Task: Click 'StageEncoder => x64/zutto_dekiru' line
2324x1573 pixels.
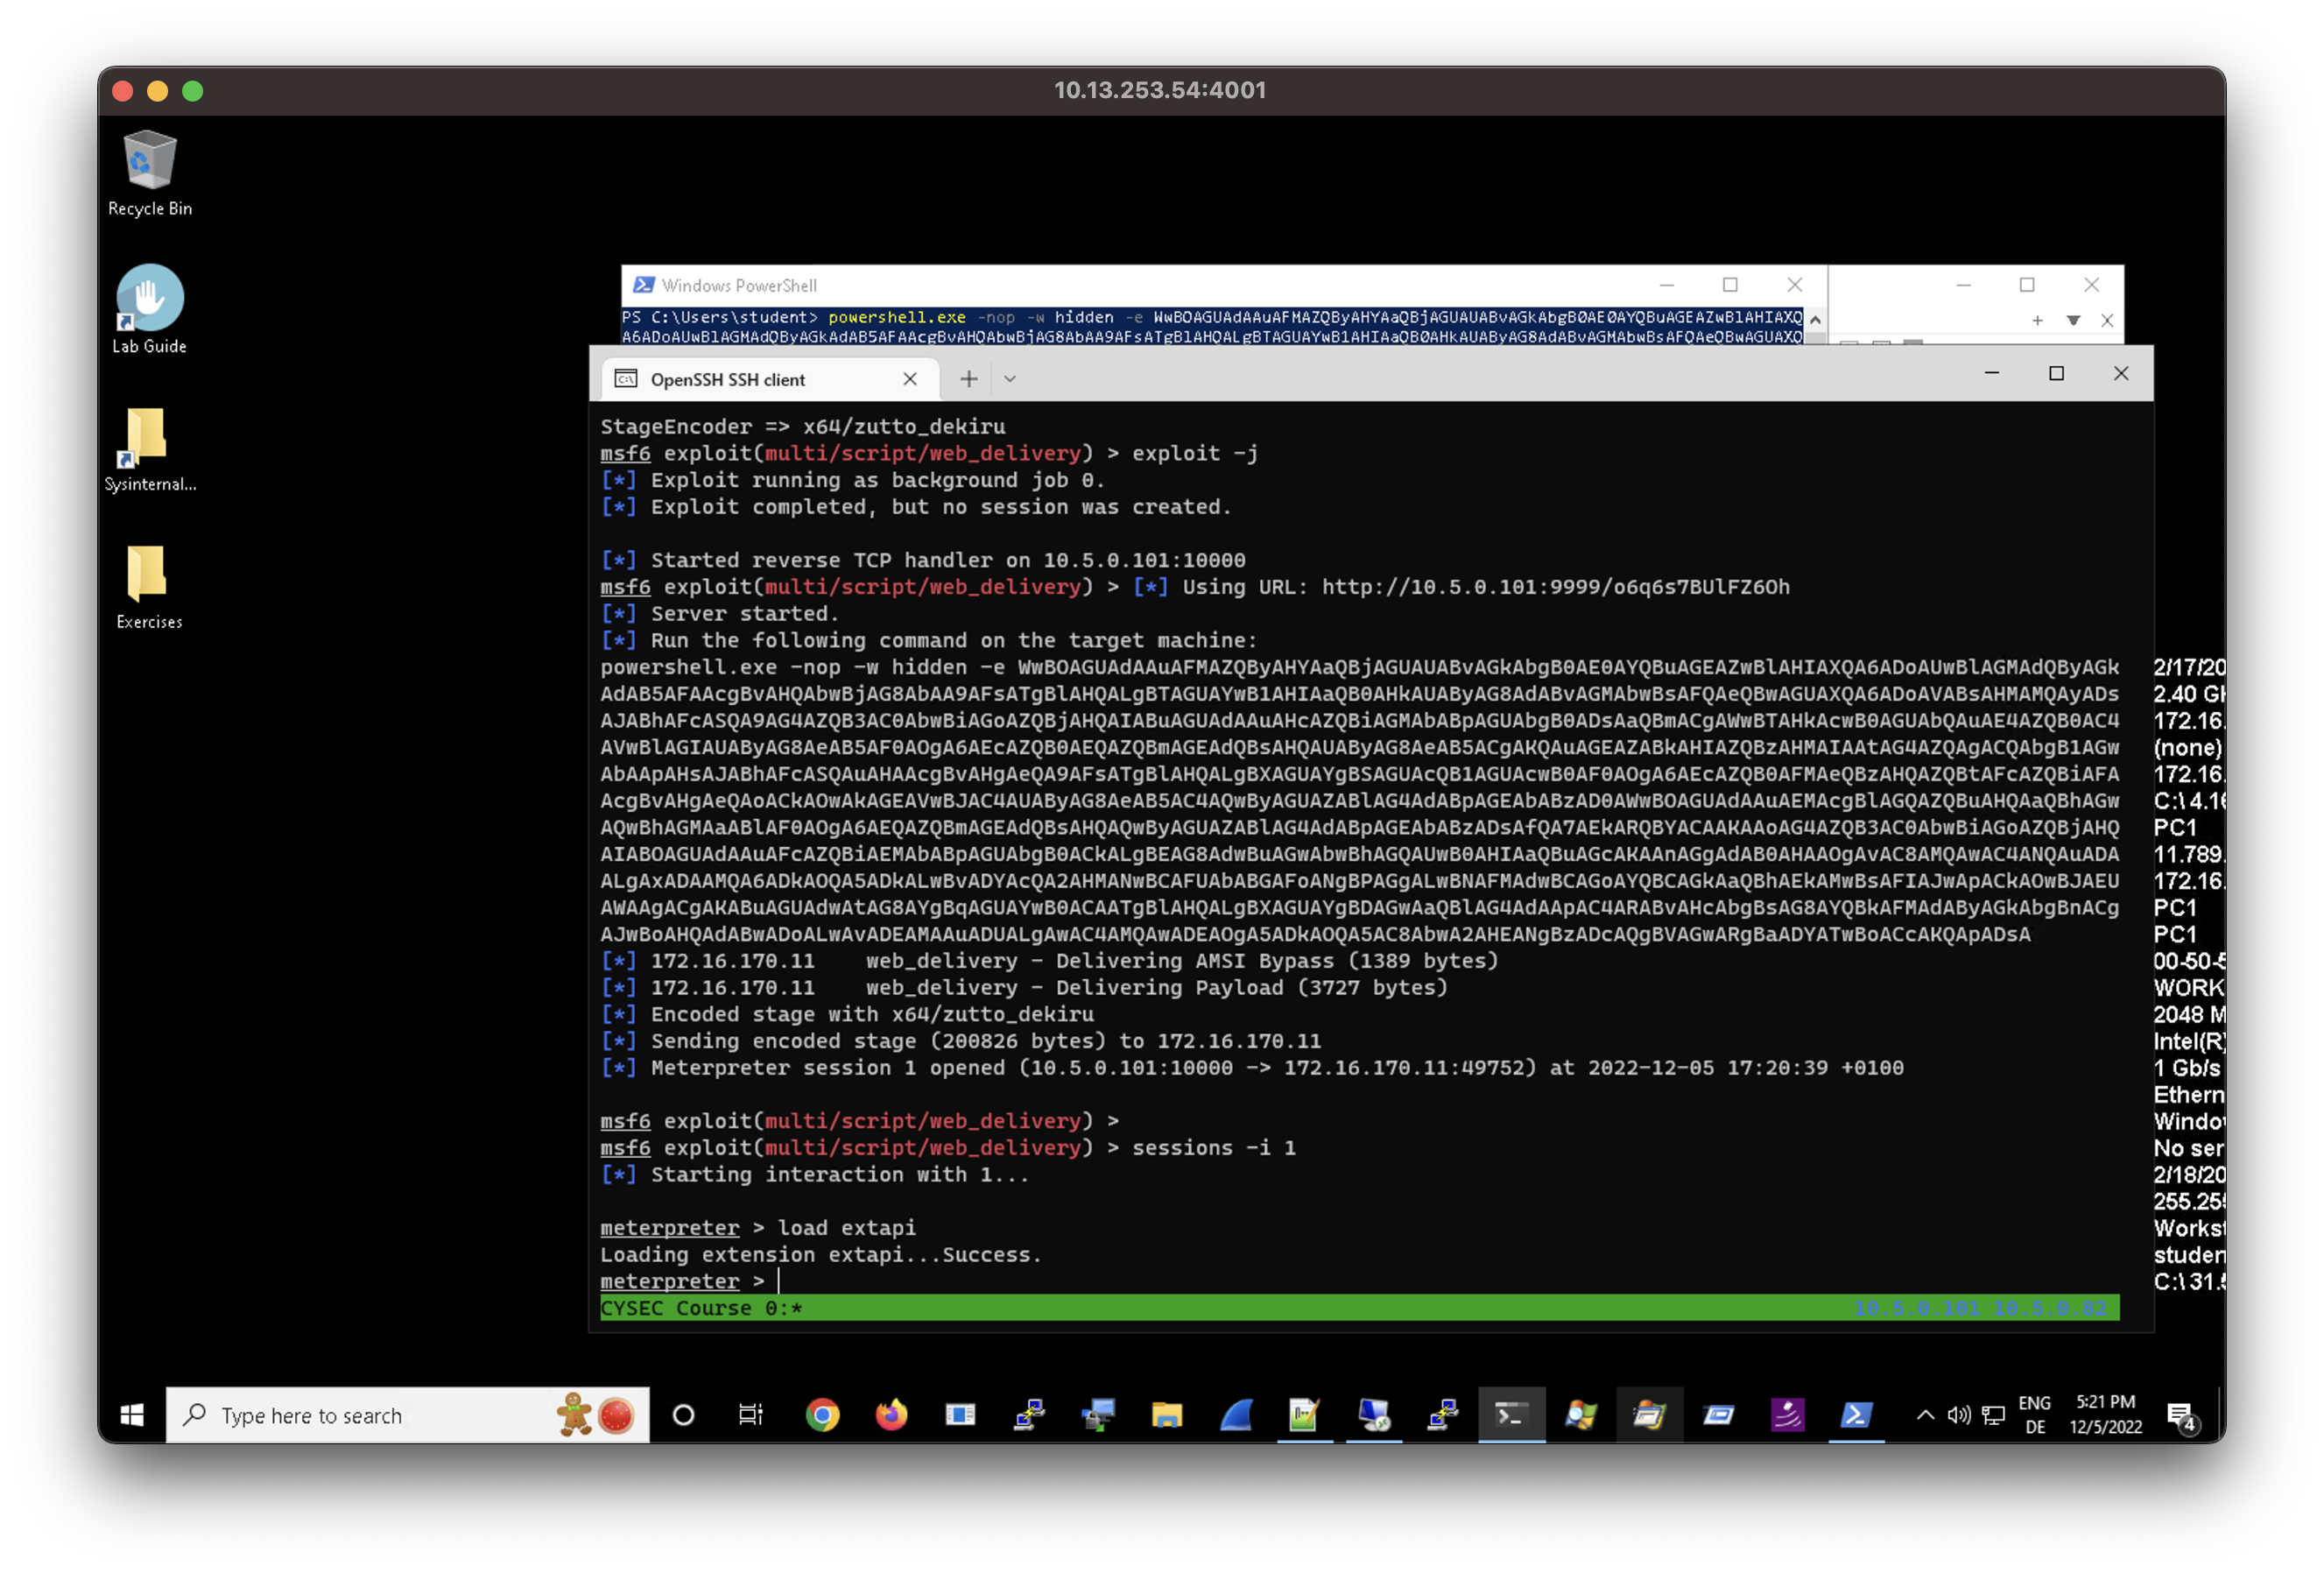Action: [802, 427]
